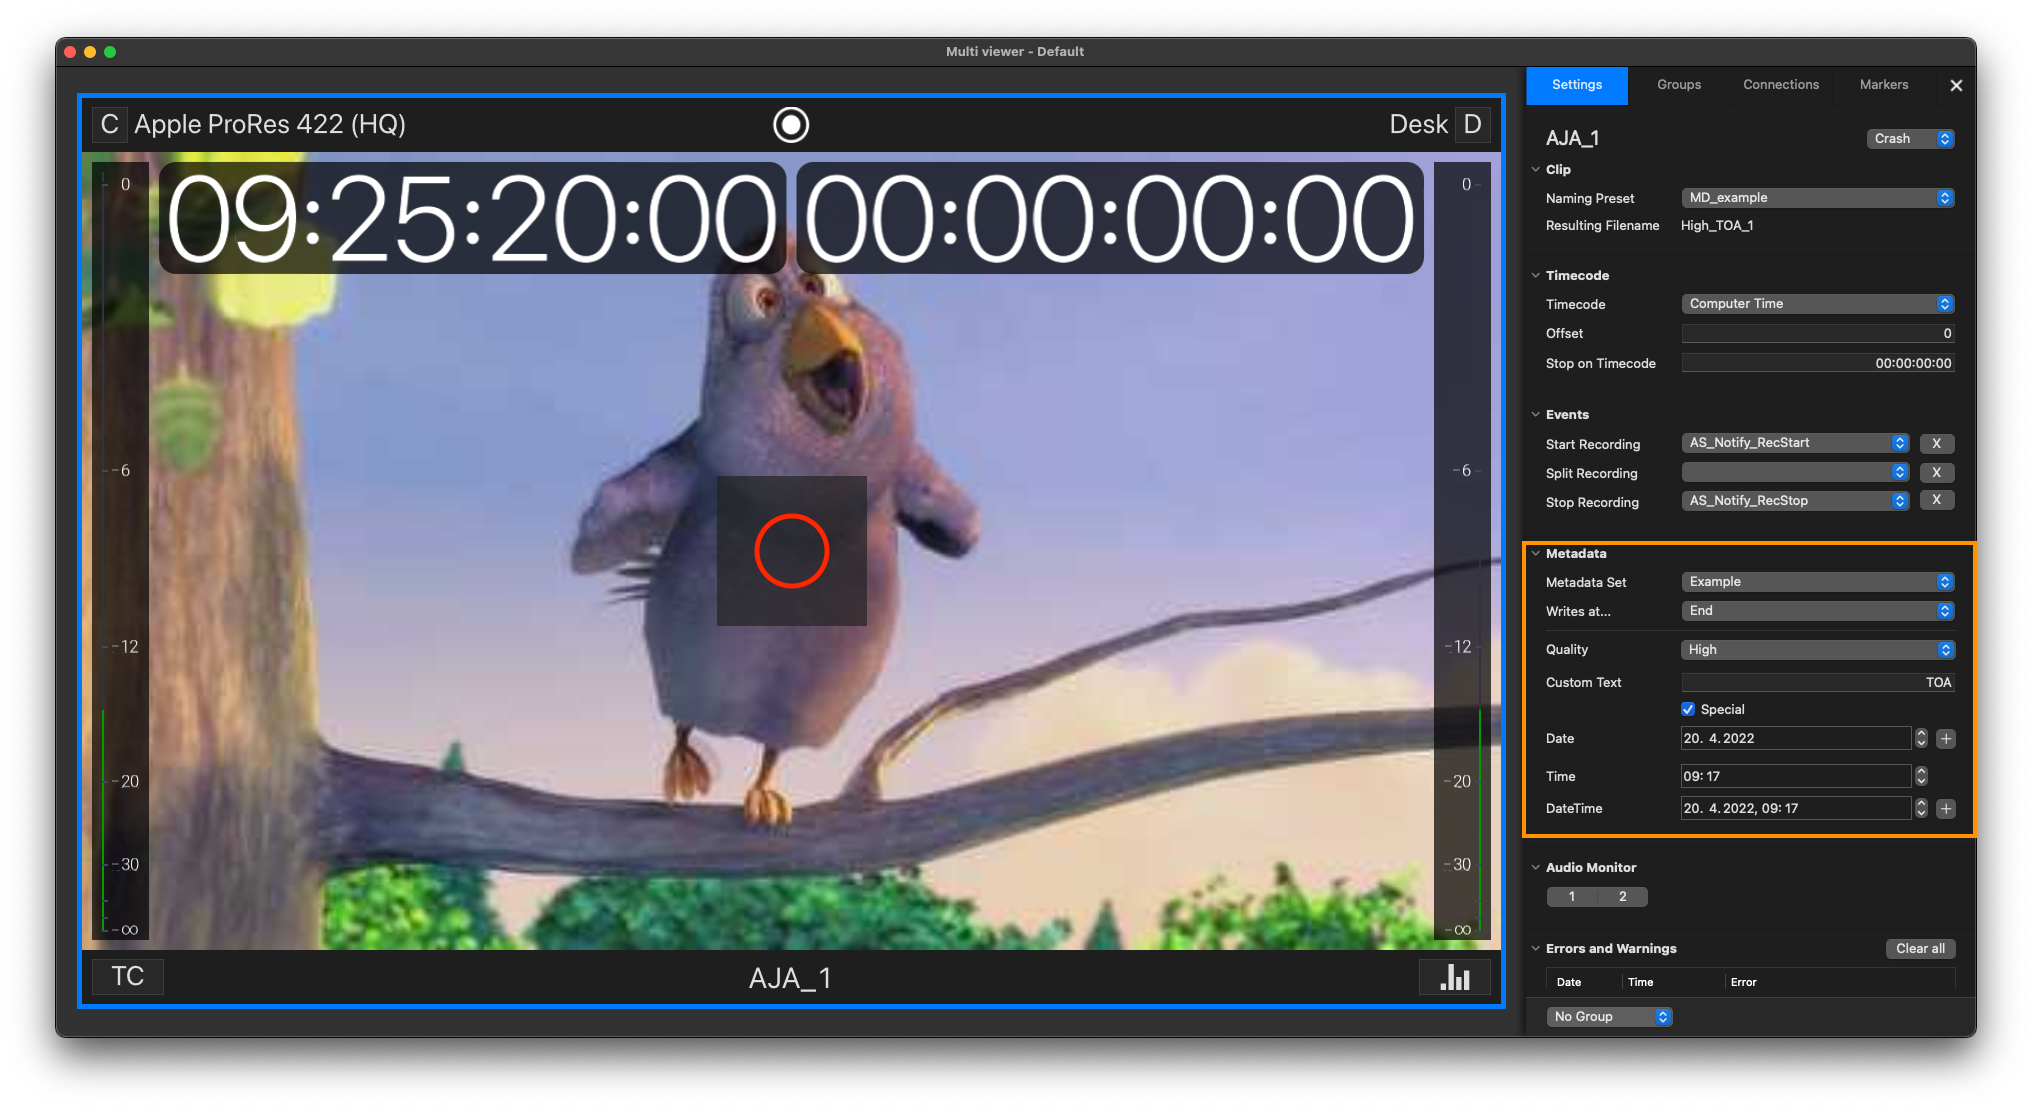Collapse the Metadata section
This screenshot has height=1111, width=2032.
coord(1536,553)
